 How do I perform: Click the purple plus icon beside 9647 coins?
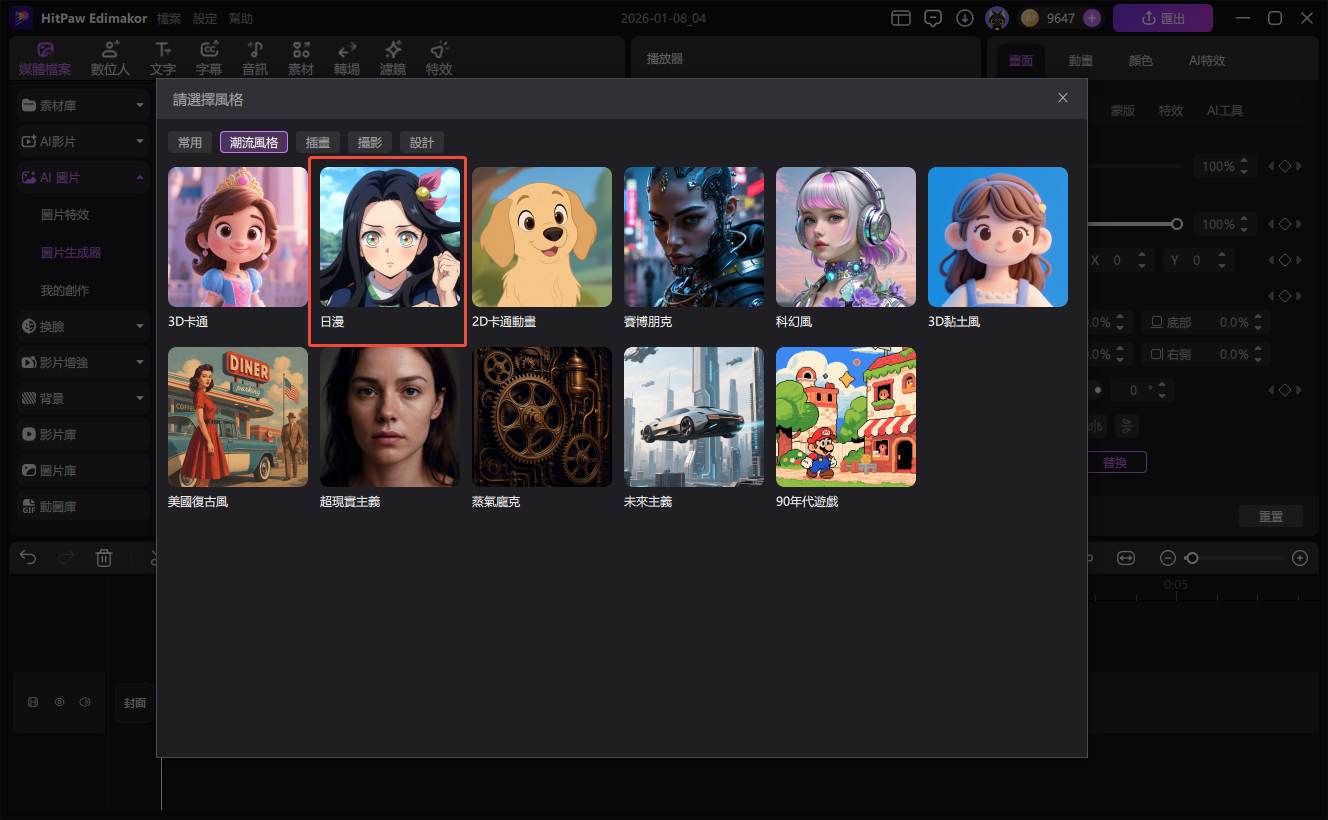point(1092,18)
